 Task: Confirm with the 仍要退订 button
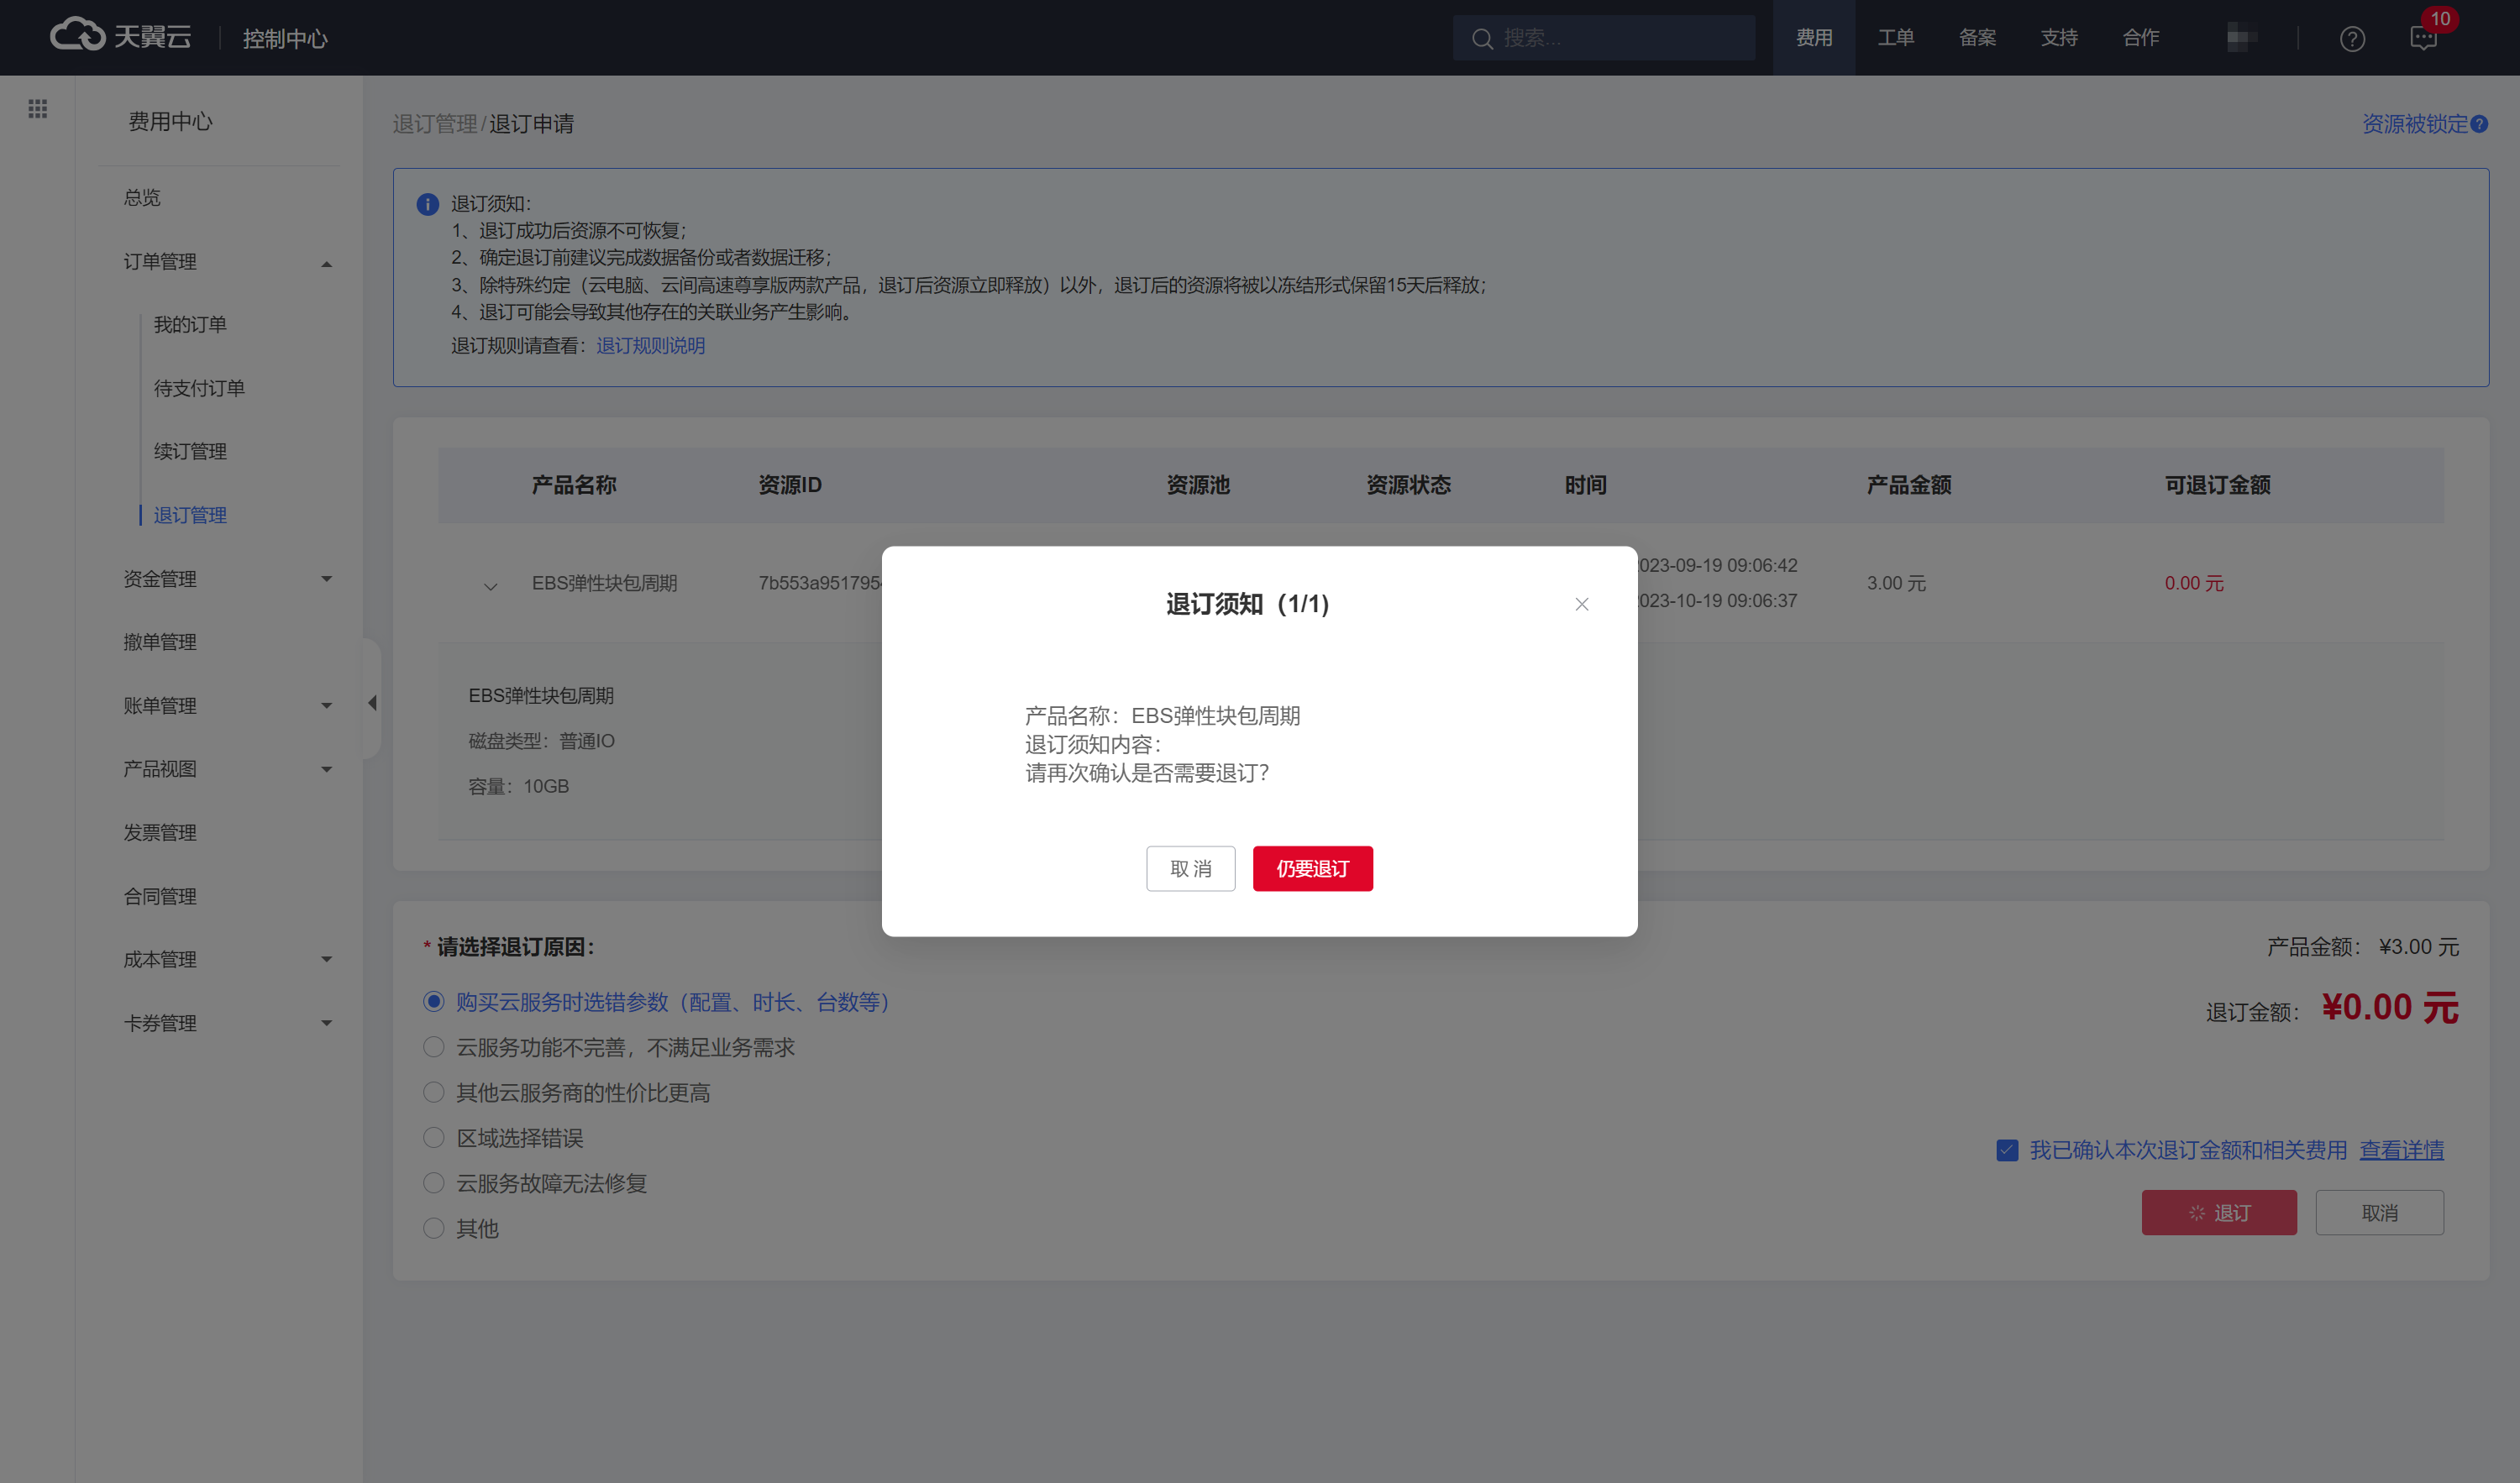(x=1312, y=868)
